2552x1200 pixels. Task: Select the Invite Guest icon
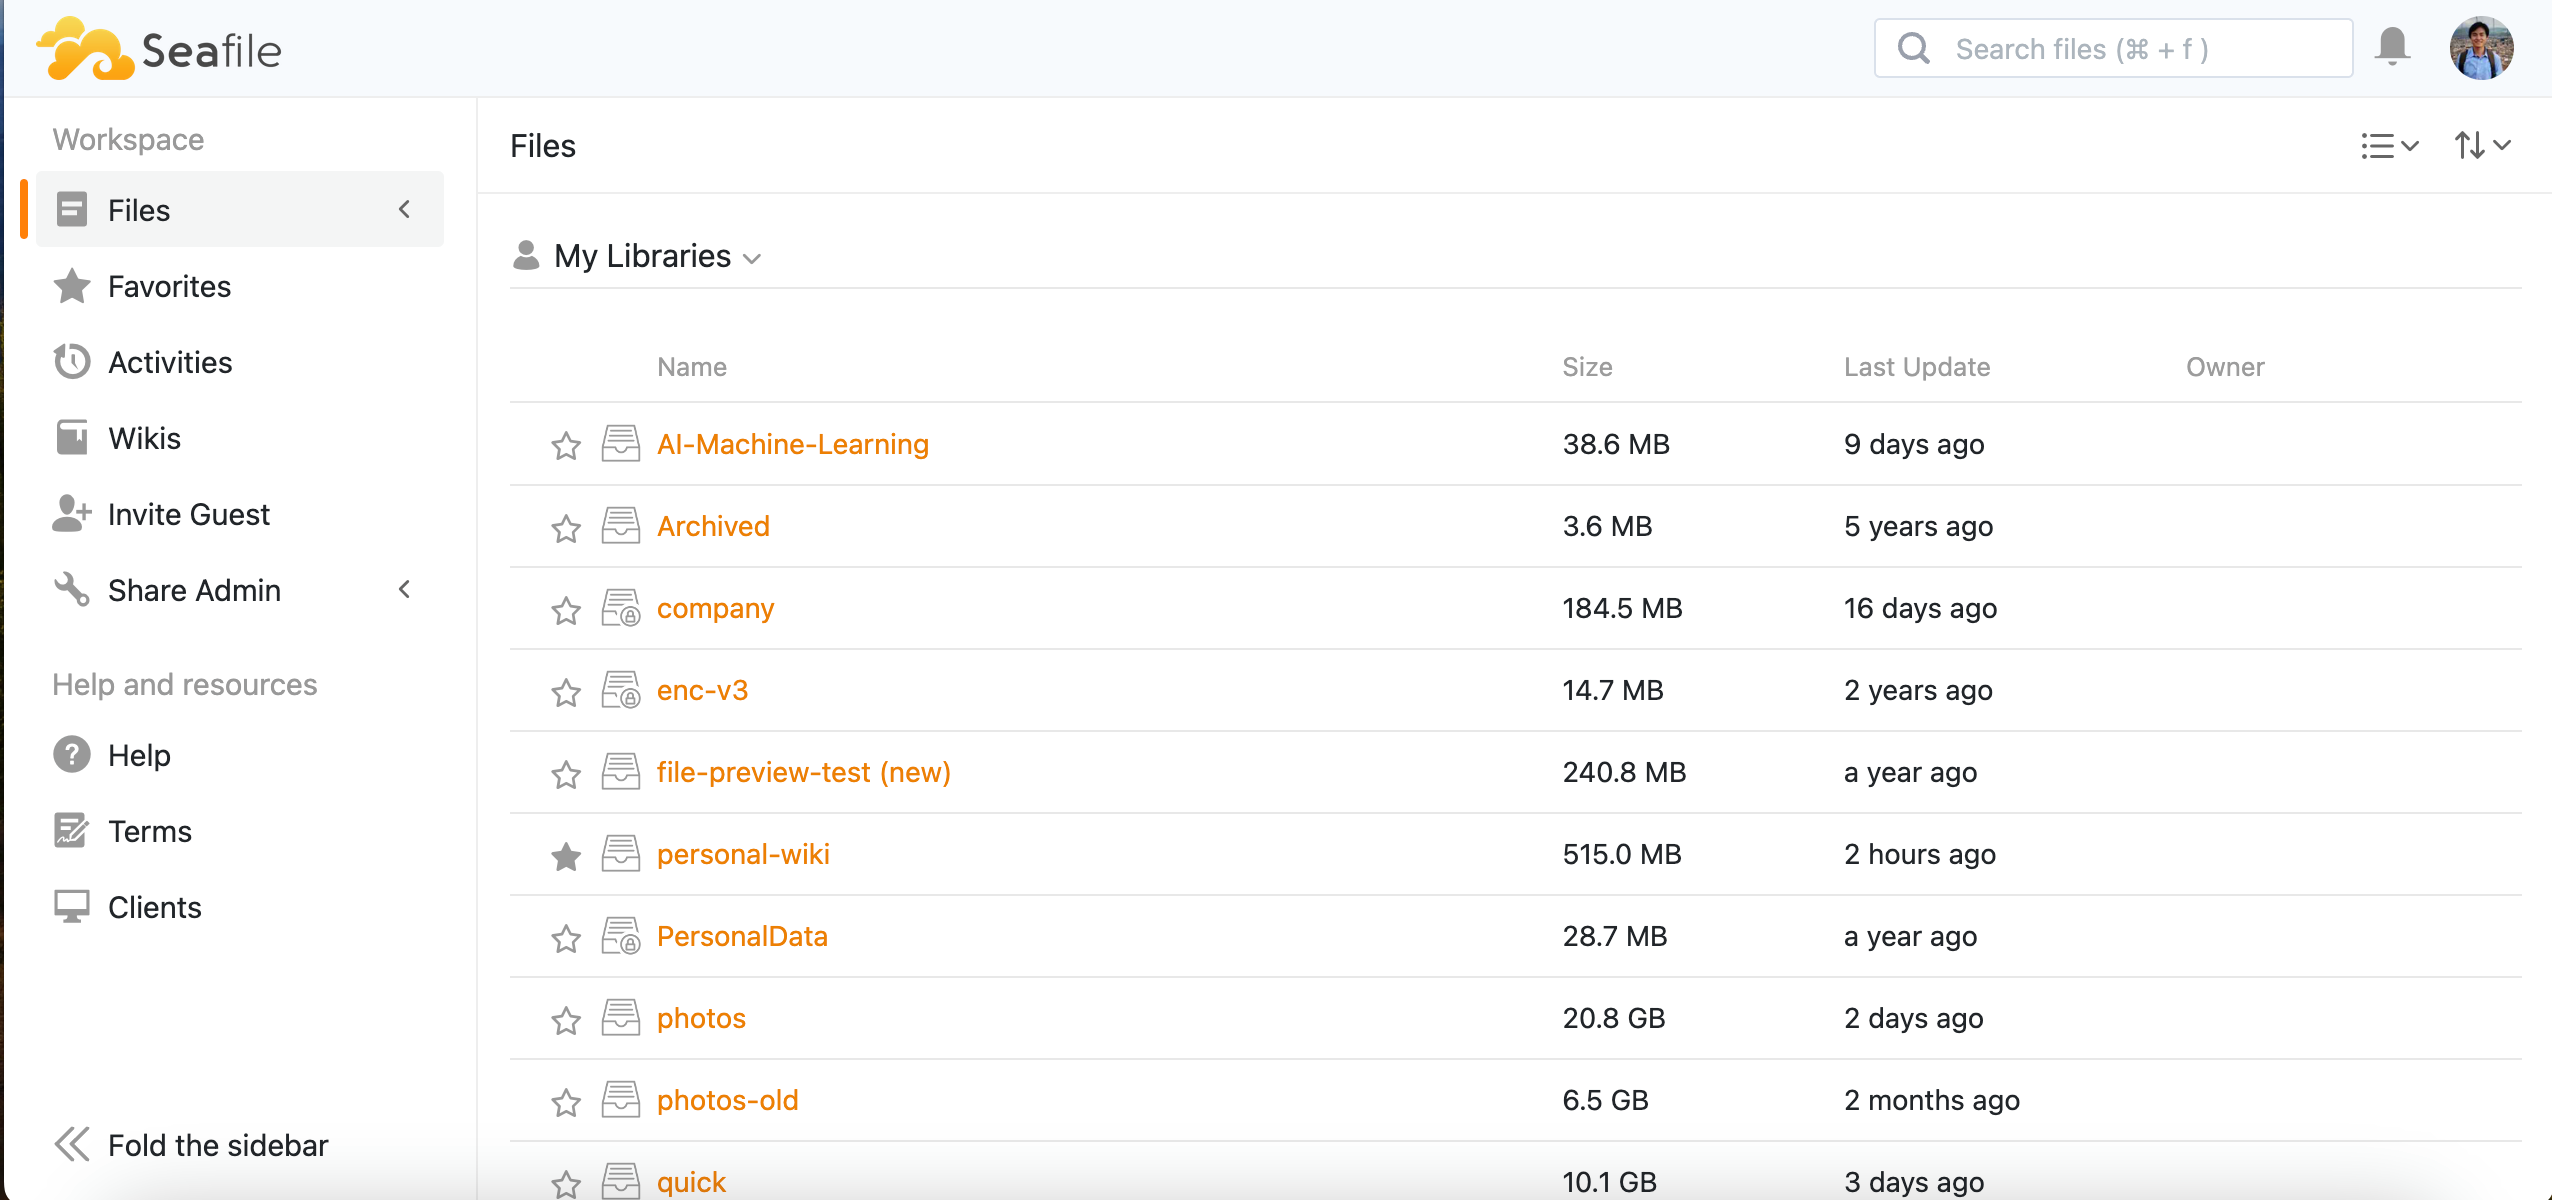click(x=70, y=513)
